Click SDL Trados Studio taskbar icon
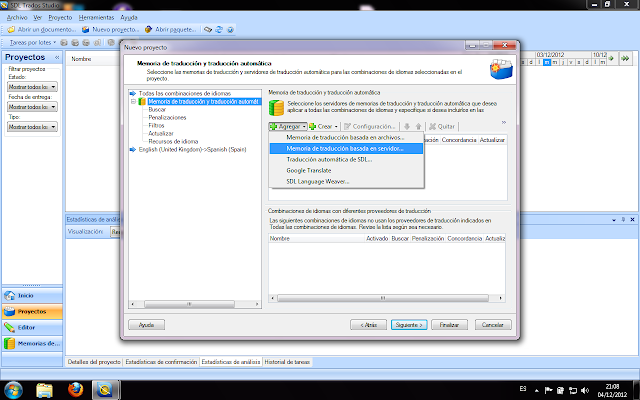Viewport: 640px width, 400px height. pyautogui.click(x=105, y=390)
